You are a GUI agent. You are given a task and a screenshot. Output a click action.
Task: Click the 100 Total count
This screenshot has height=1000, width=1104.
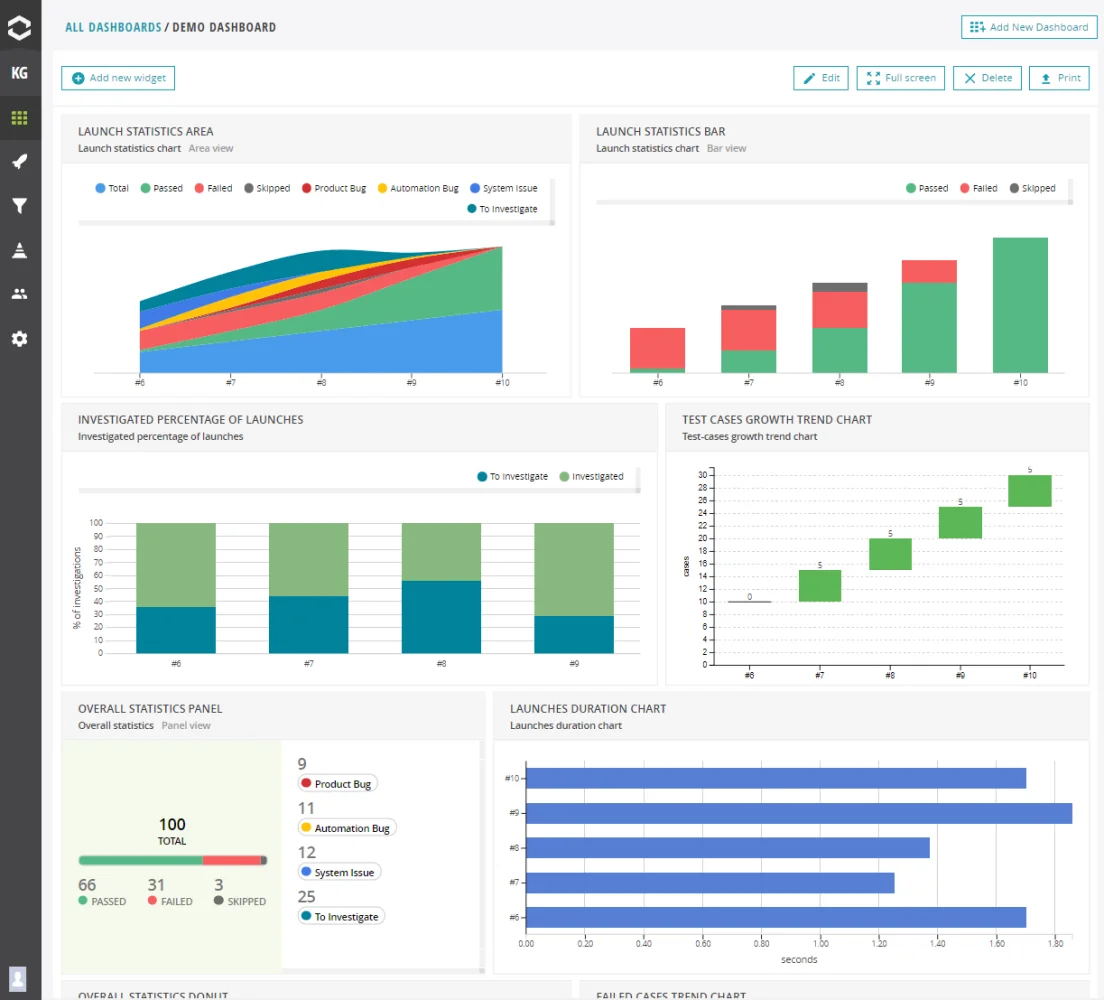point(172,824)
